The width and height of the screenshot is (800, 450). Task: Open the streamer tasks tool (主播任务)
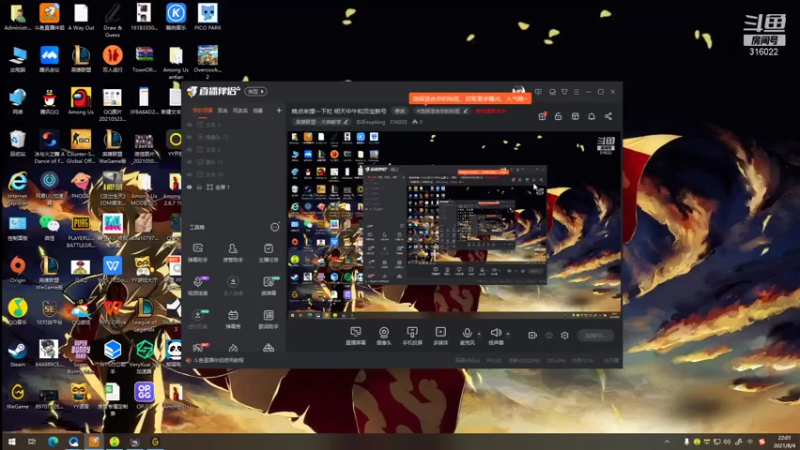tap(268, 253)
